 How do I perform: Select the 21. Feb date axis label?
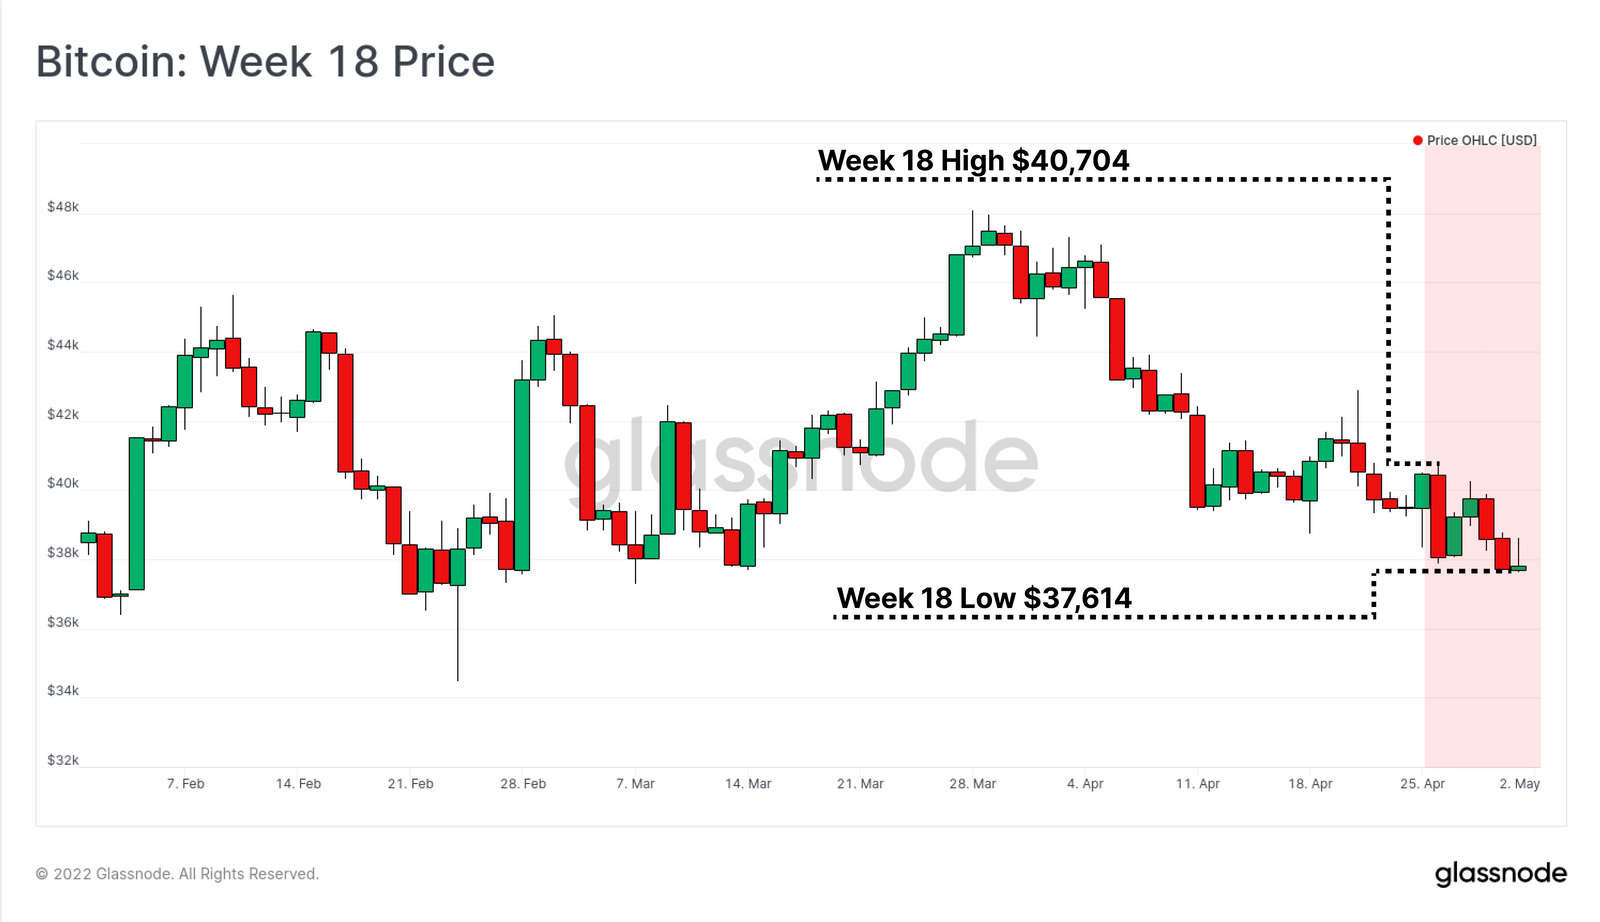coord(411,784)
